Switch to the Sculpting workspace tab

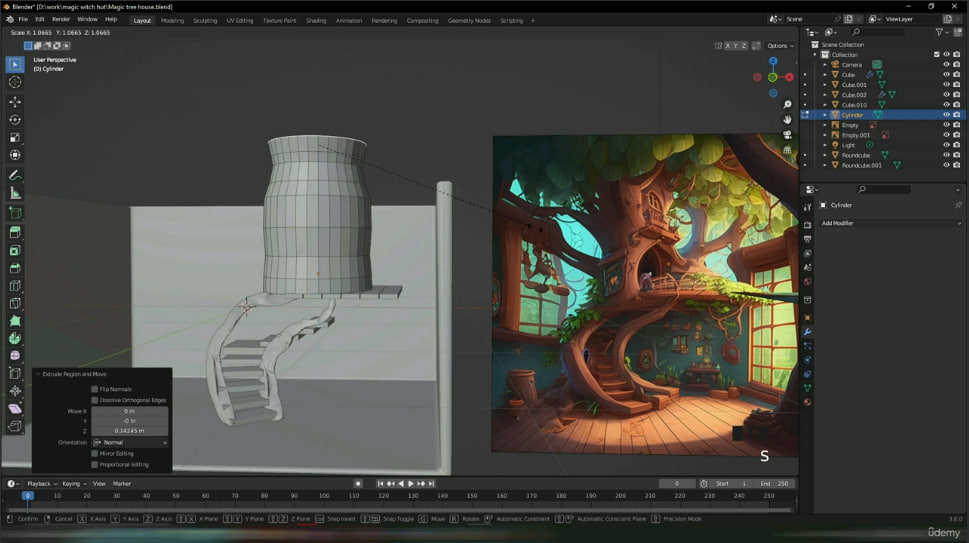point(204,20)
